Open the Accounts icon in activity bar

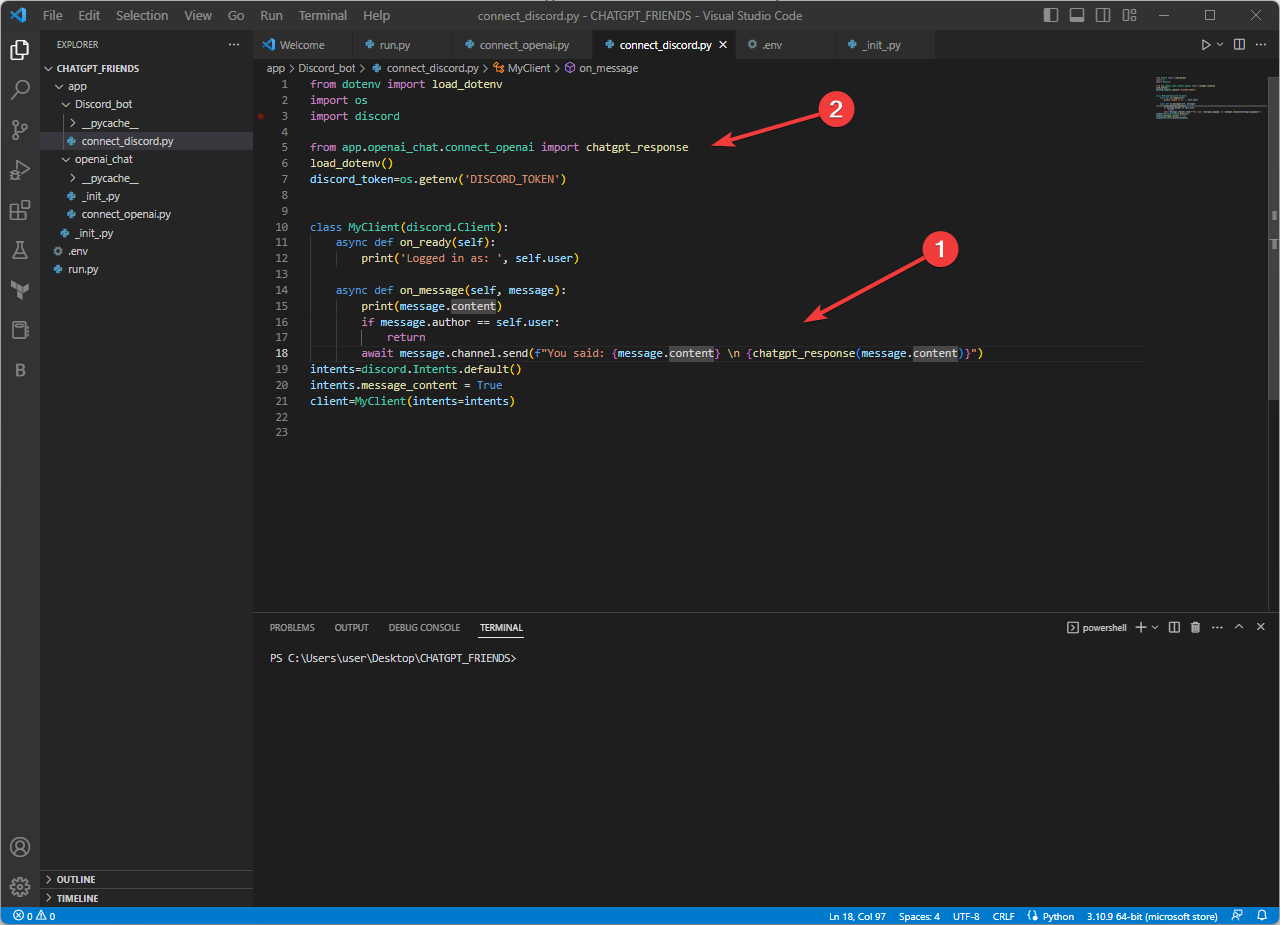tap(20, 848)
